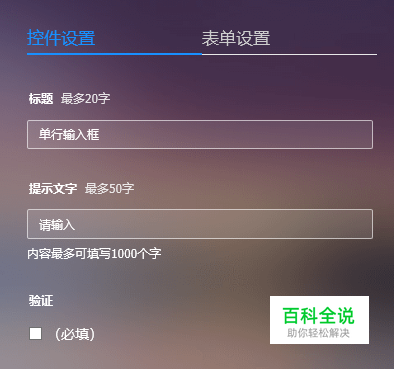
Task: Click the 标题 field label
Action: (41, 99)
